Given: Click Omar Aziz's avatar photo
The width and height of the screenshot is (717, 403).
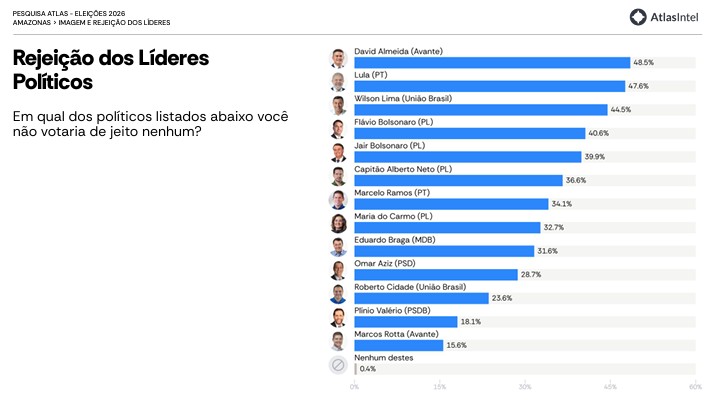Looking at the screenshot, I should (338, 271).
